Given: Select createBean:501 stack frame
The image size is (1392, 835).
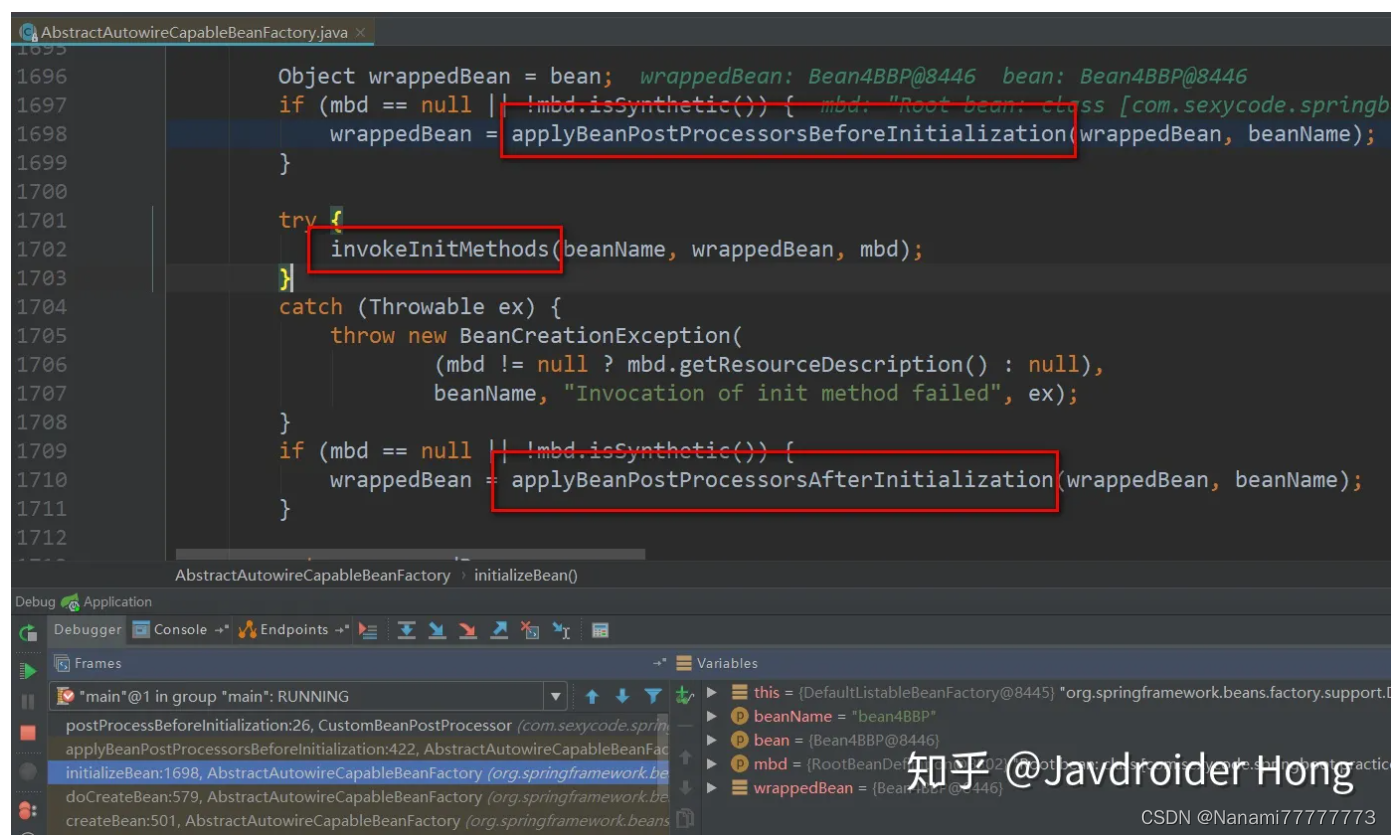Looking at the screenshot, I should click(x=360, y=821).
